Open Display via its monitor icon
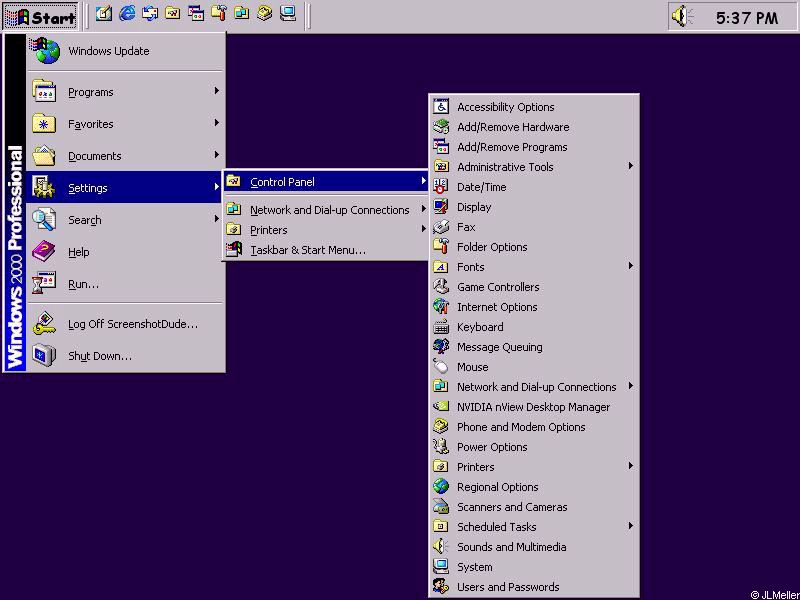The height and width of the screenshot is (600, 800). click(441, 207)
